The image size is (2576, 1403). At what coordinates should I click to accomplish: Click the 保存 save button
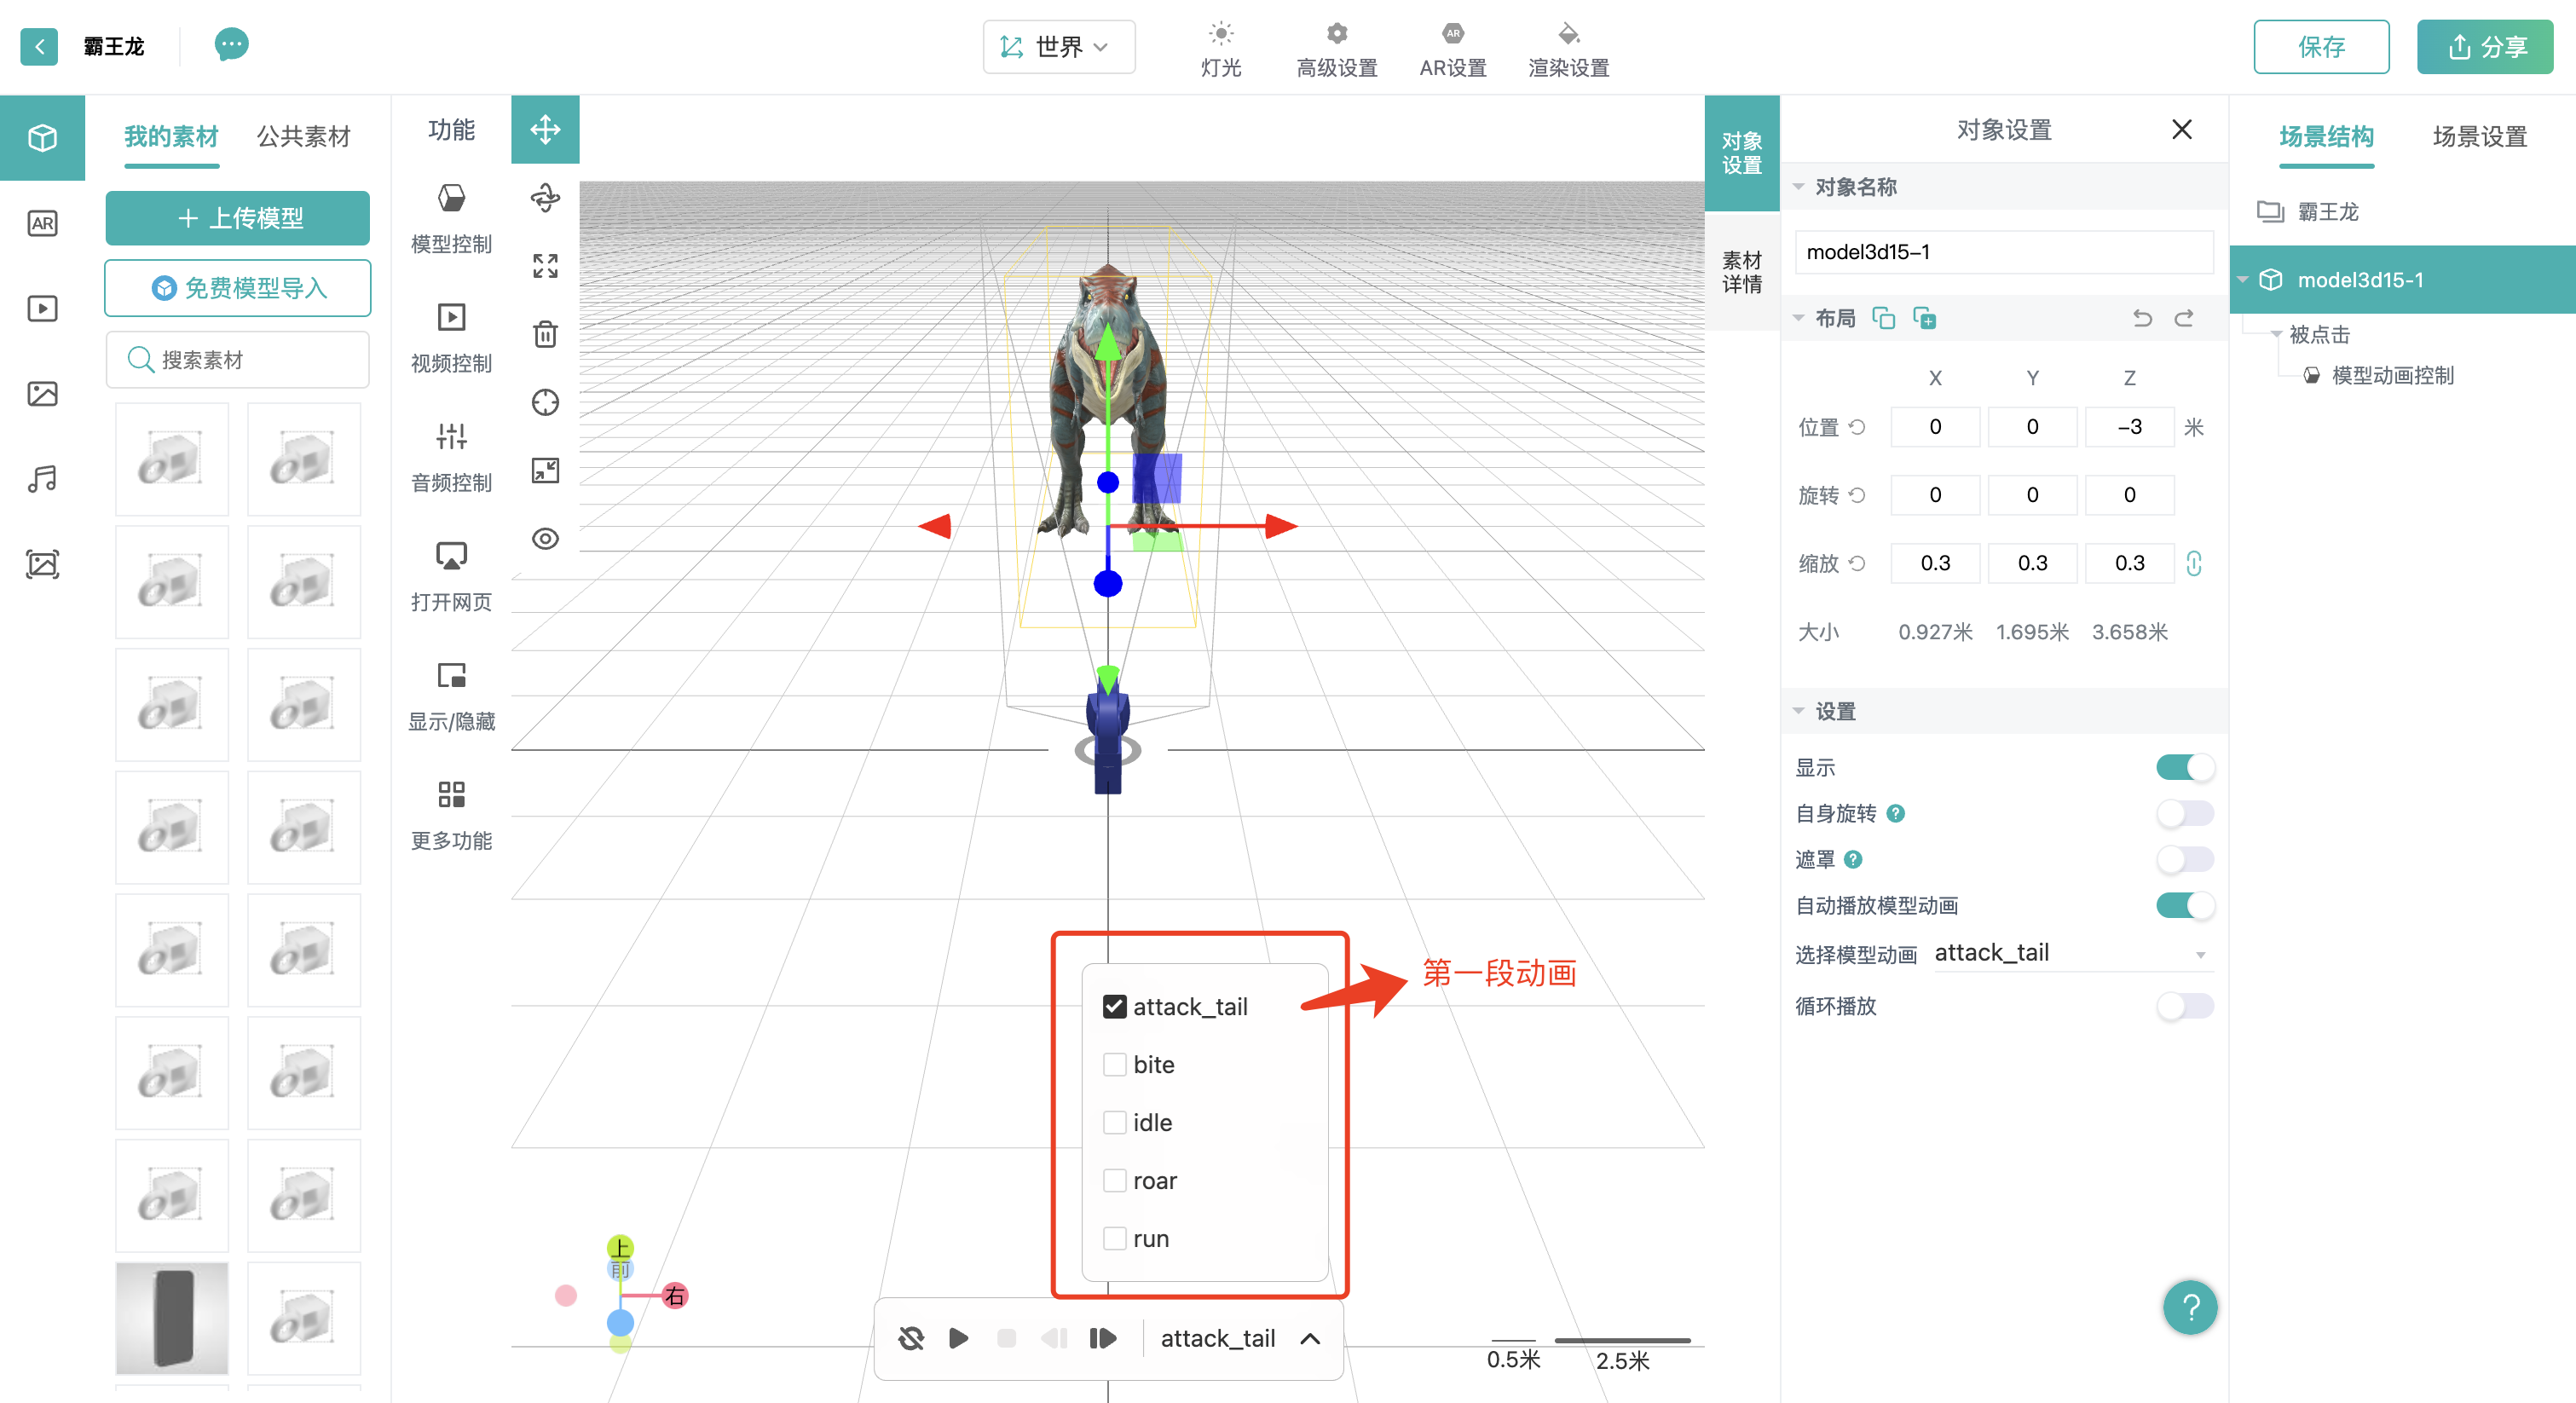(x=2320, y=47)
